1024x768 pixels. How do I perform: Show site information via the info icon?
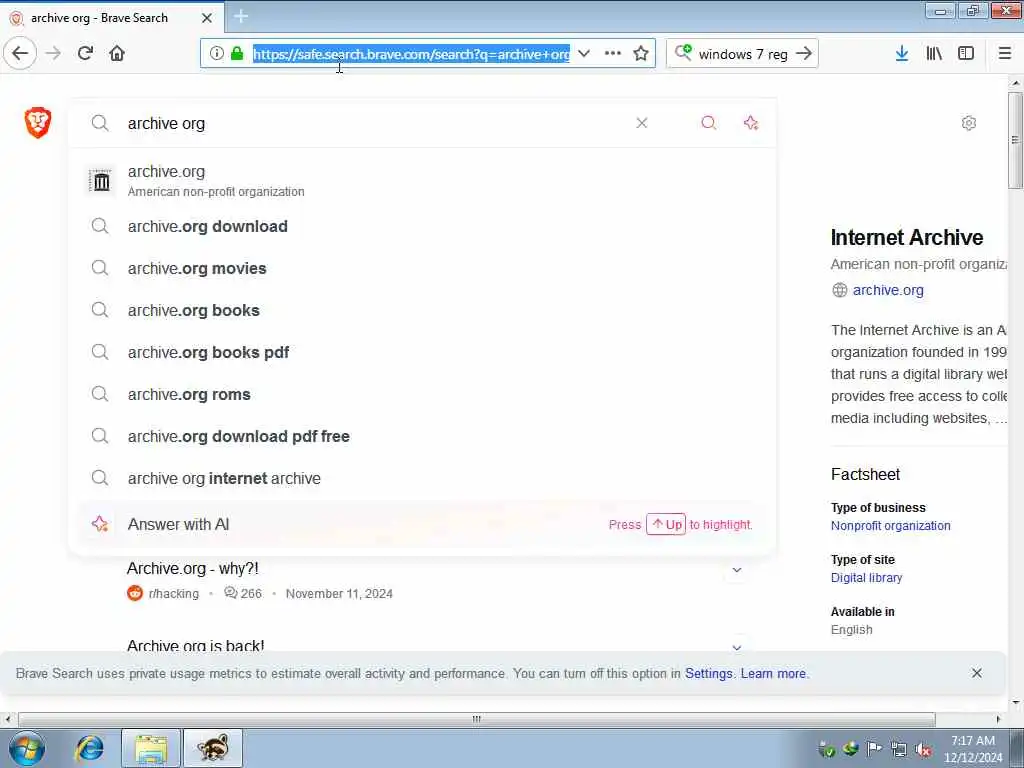click(216, 54)
